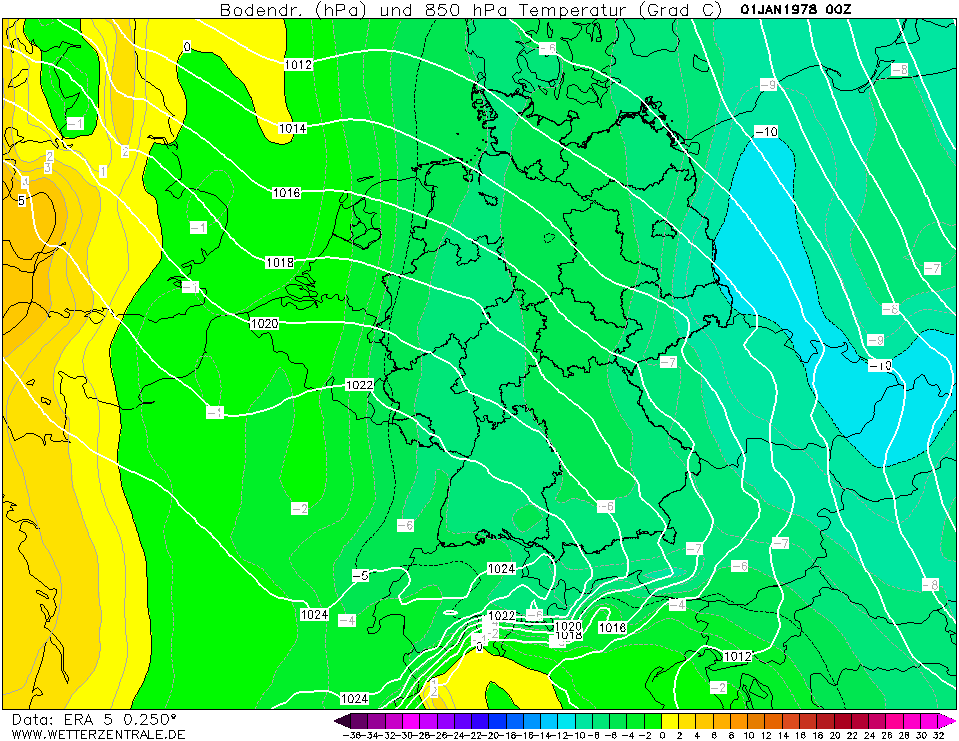Click the black 5 isotherm label on orange area
The width and height of the screenshot is (959, 741).
coord(20,200)
